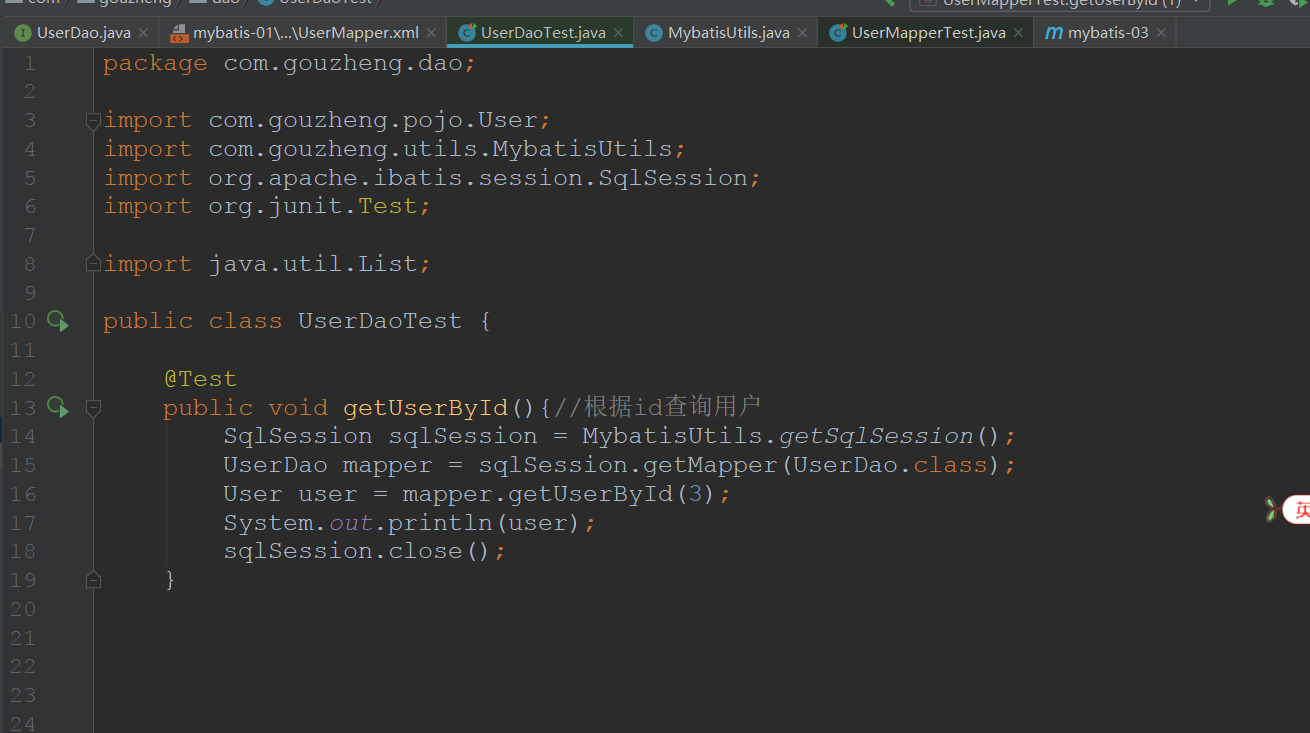Viewport: 1310px width, 733px height.
Task: Click import com.gouzheng.pojo.User line
Action: 327,120
